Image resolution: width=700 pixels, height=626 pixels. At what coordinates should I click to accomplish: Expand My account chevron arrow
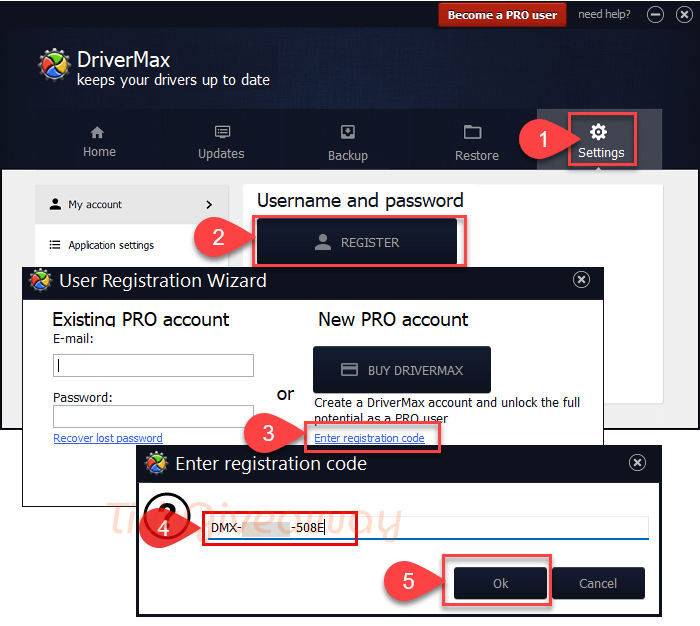coord(209,204)
